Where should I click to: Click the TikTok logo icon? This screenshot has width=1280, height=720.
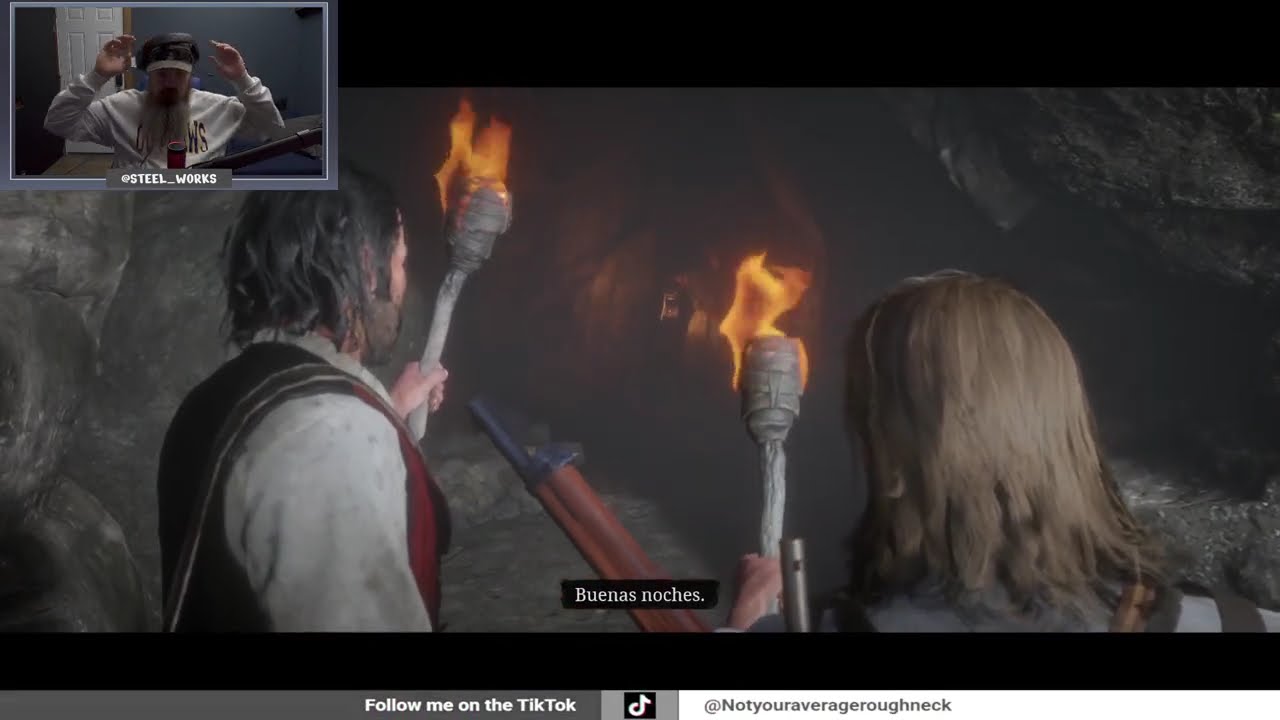tap(640, 705)
